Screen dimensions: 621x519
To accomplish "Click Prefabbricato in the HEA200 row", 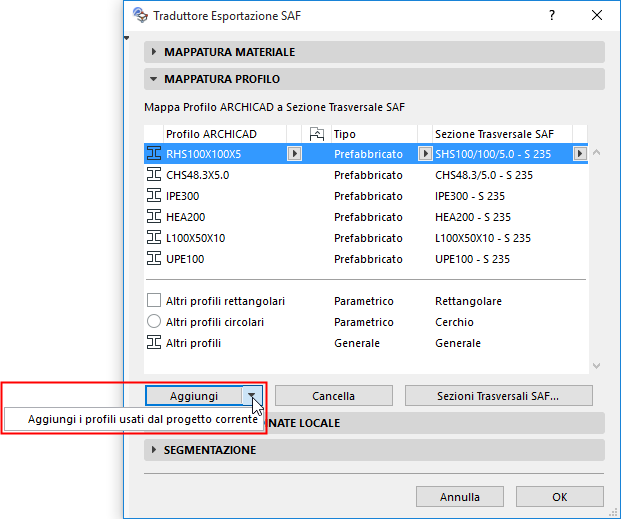I will (x=368, y=217).
